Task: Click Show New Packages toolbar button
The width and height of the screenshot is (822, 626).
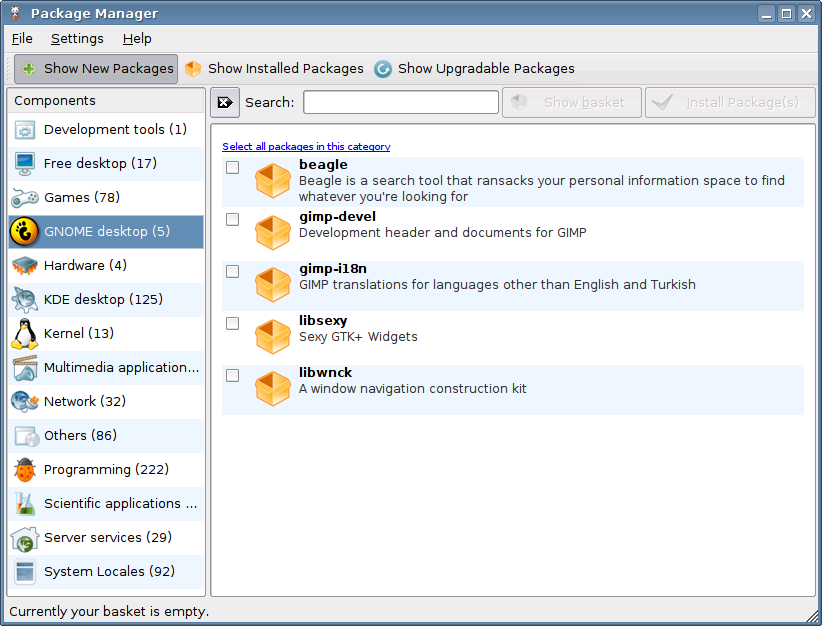Action: click(x=96, y=69)
